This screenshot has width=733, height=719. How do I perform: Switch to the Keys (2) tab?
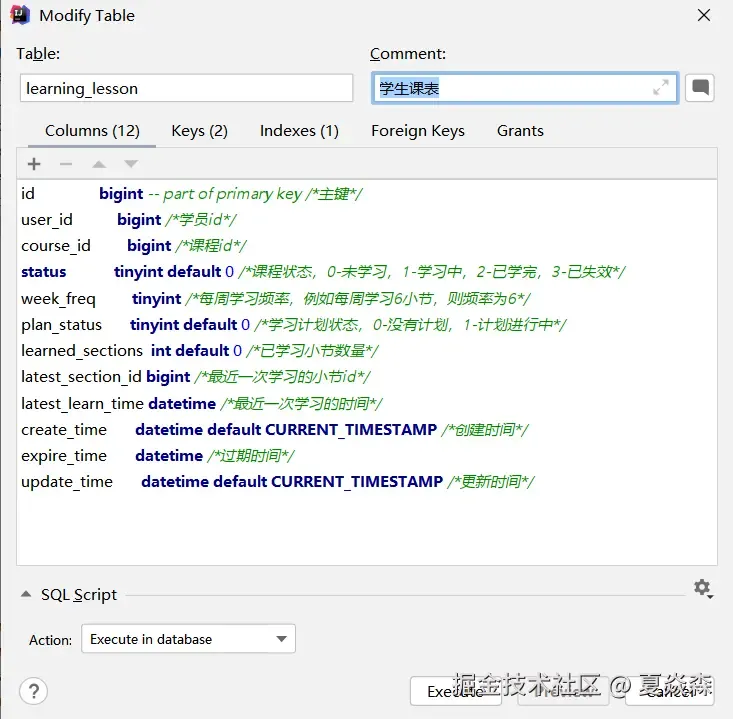tap(200, 131)
